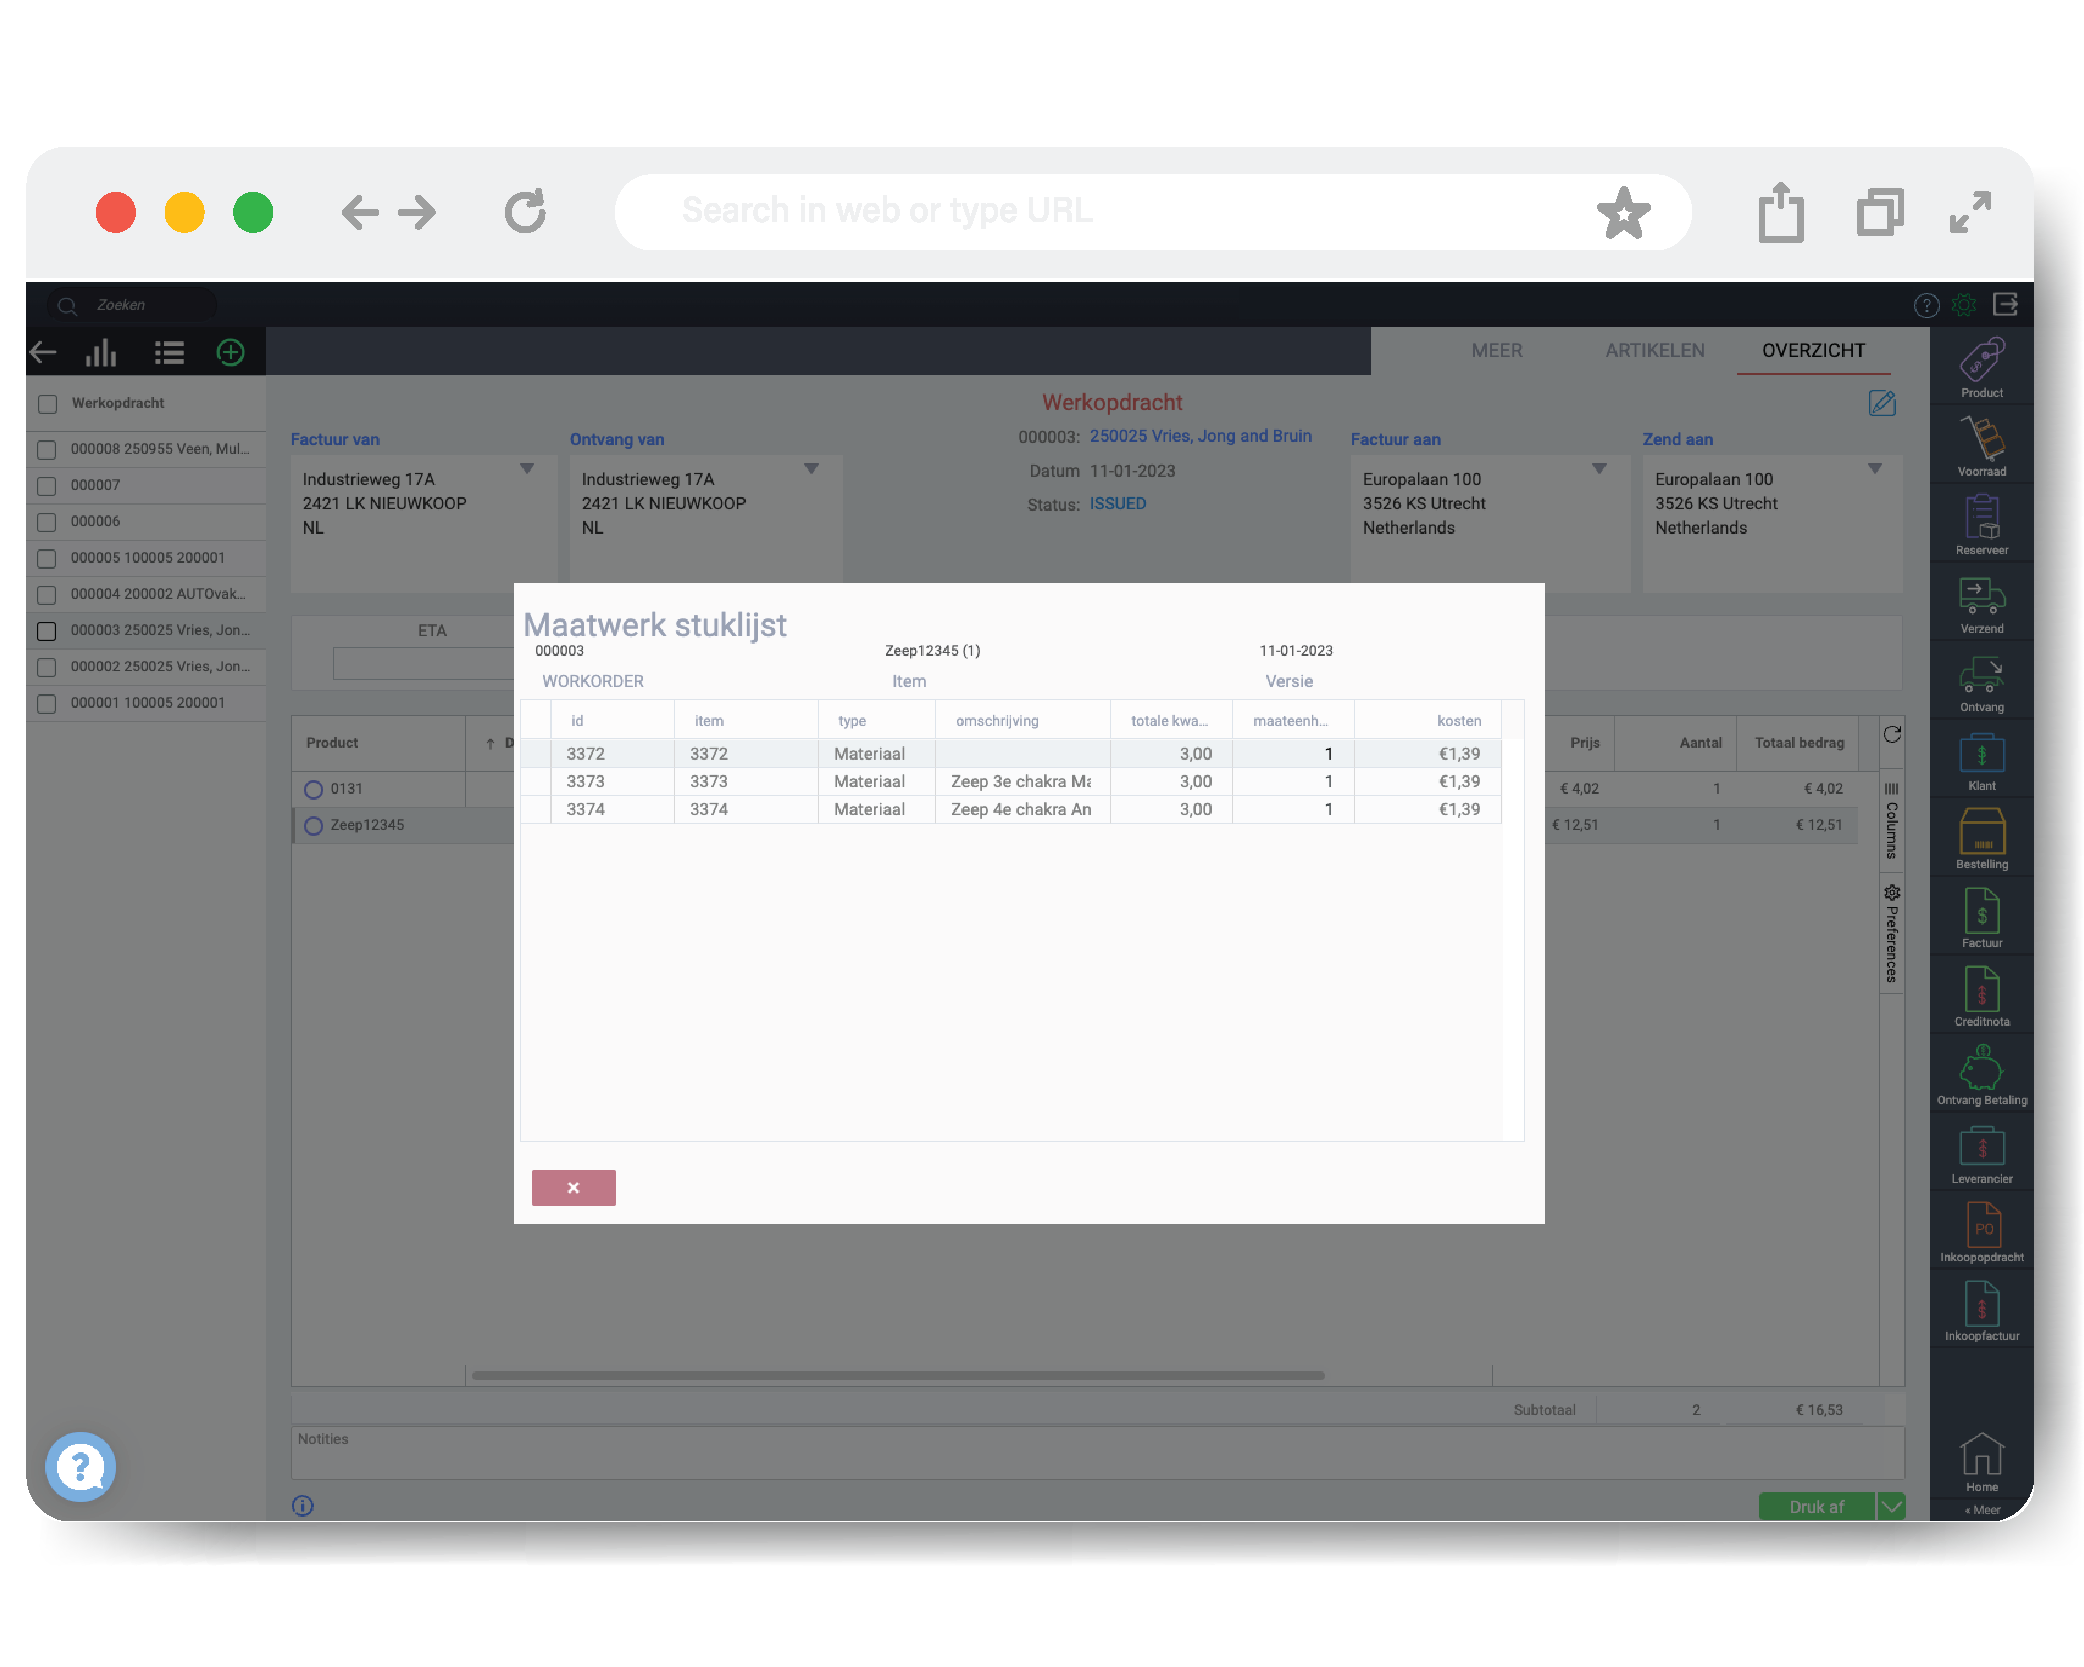The width and height of the screenshot is (2084, 1667).
Task: Click the bar chart statistics icon
Action: (101, 352)
